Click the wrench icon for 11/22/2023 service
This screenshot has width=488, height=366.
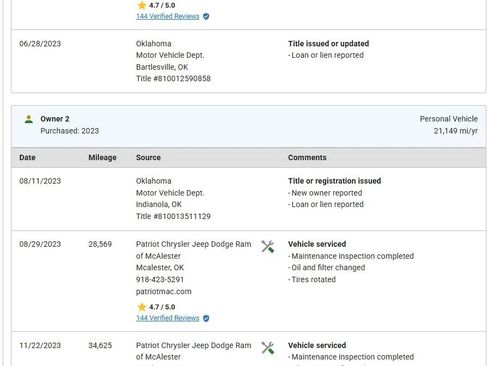268,348
